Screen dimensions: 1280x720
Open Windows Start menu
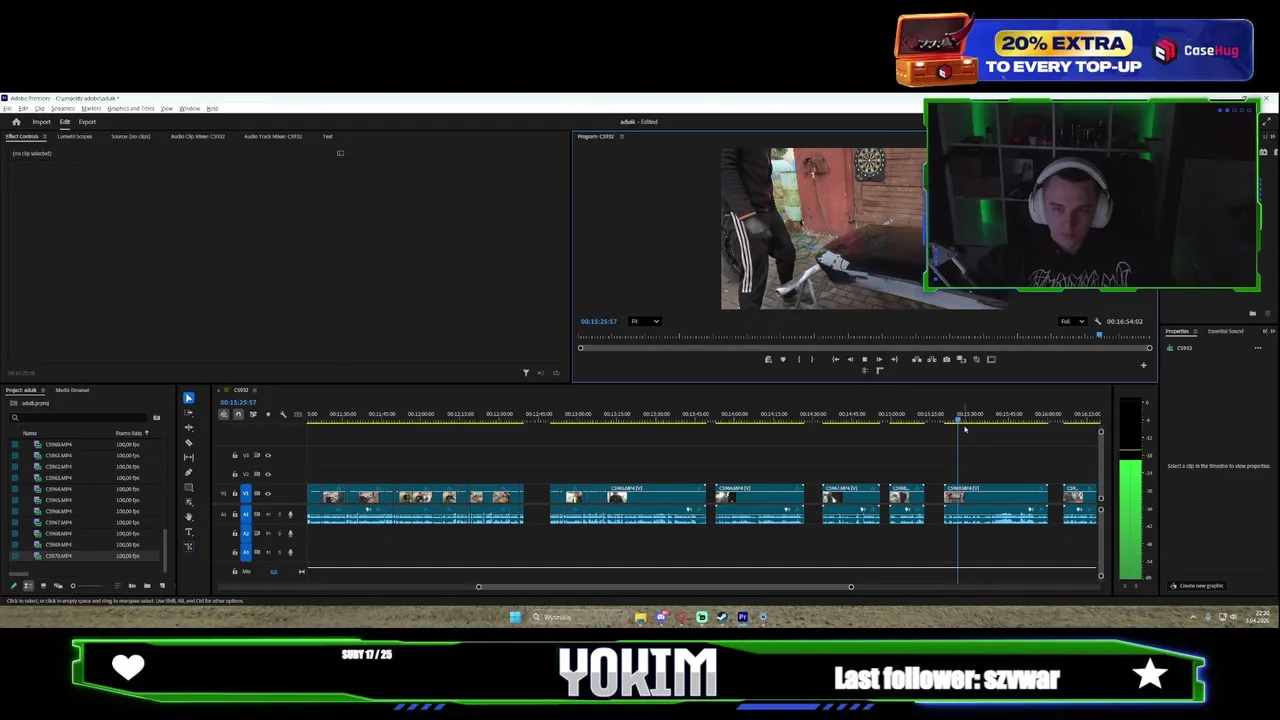pos(515,617)
